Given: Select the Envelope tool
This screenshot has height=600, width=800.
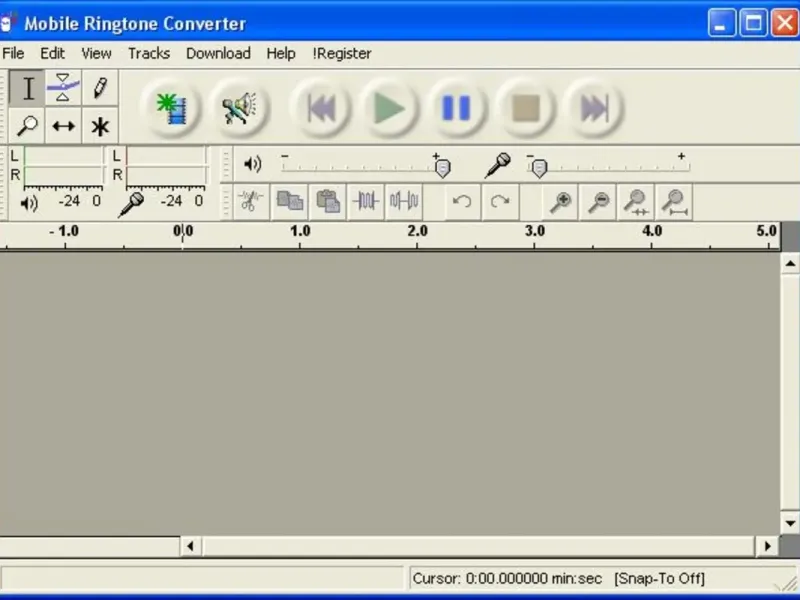Looking at the screenshot, I should [x=63, y=88].
